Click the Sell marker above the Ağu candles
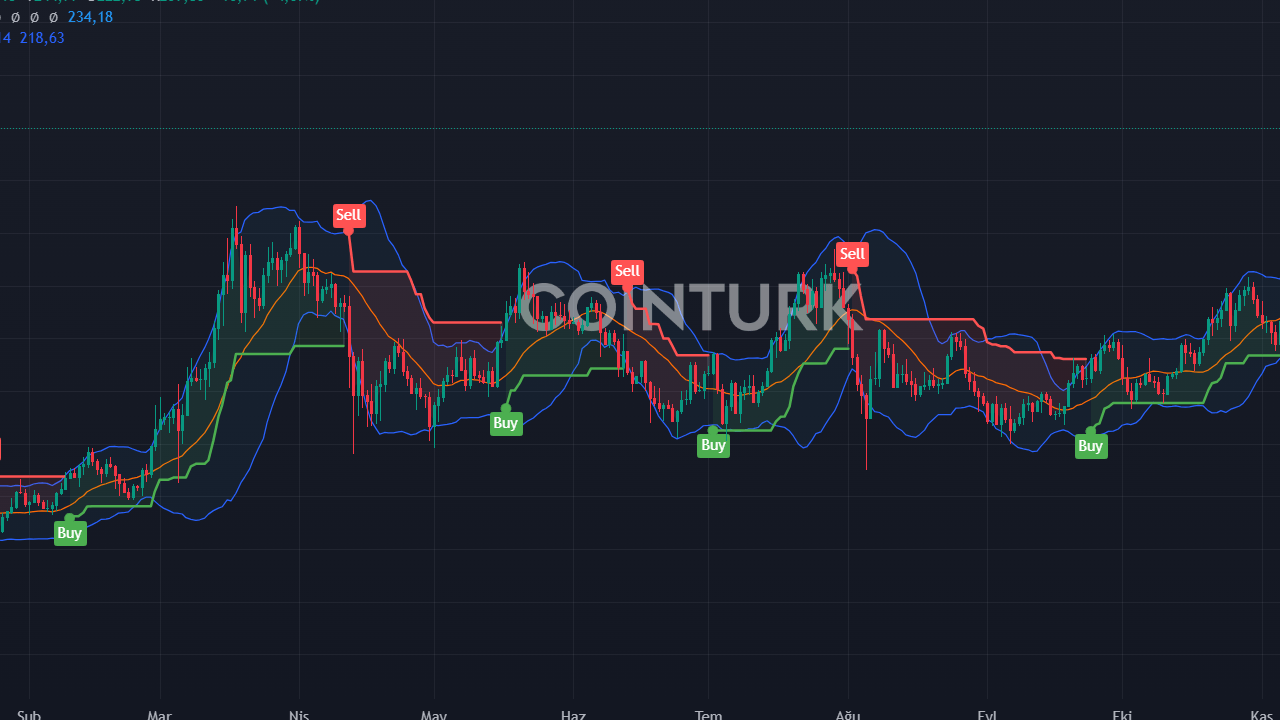The height and width of the screenshot is (720, 1280). [x=852, y=254]
